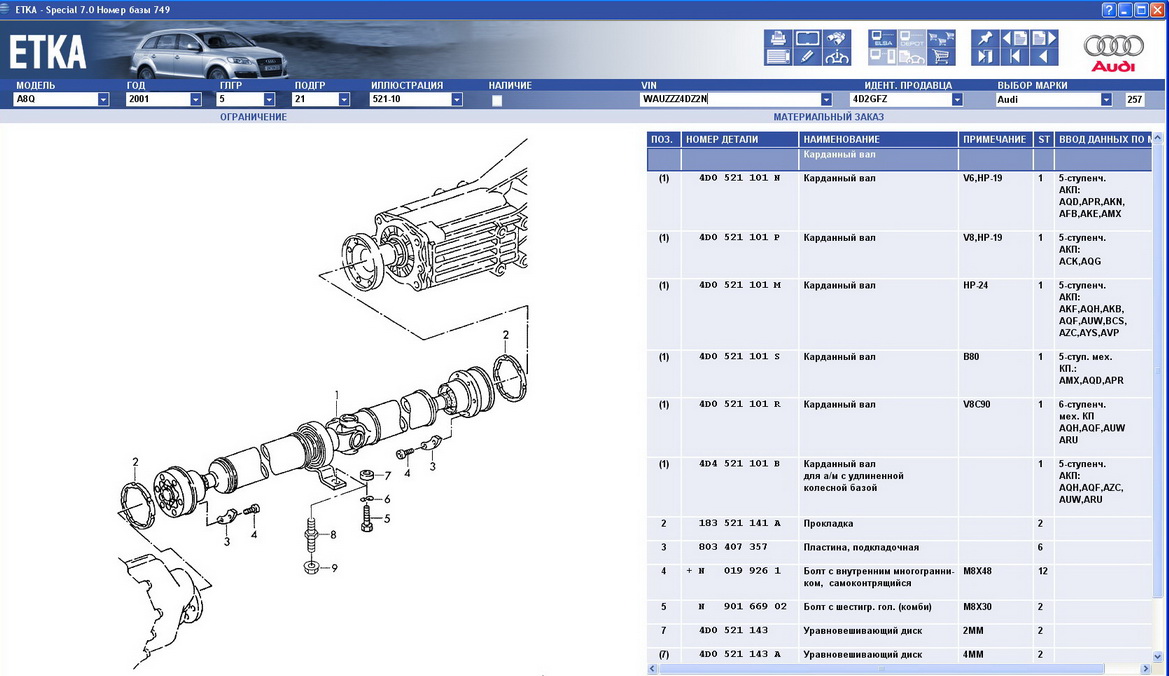Toggle the НАЛИЧИЕ checkbox
1169x676 pixels.
click(497, 100)
